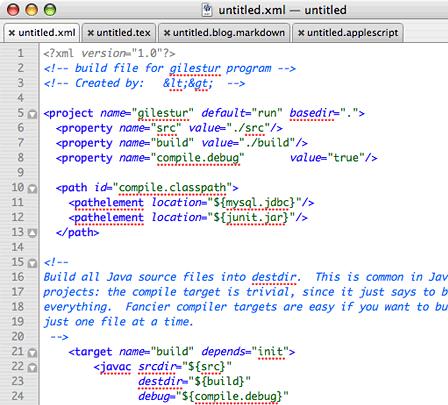Fold the comment block starting at line 15

point(32,264)
